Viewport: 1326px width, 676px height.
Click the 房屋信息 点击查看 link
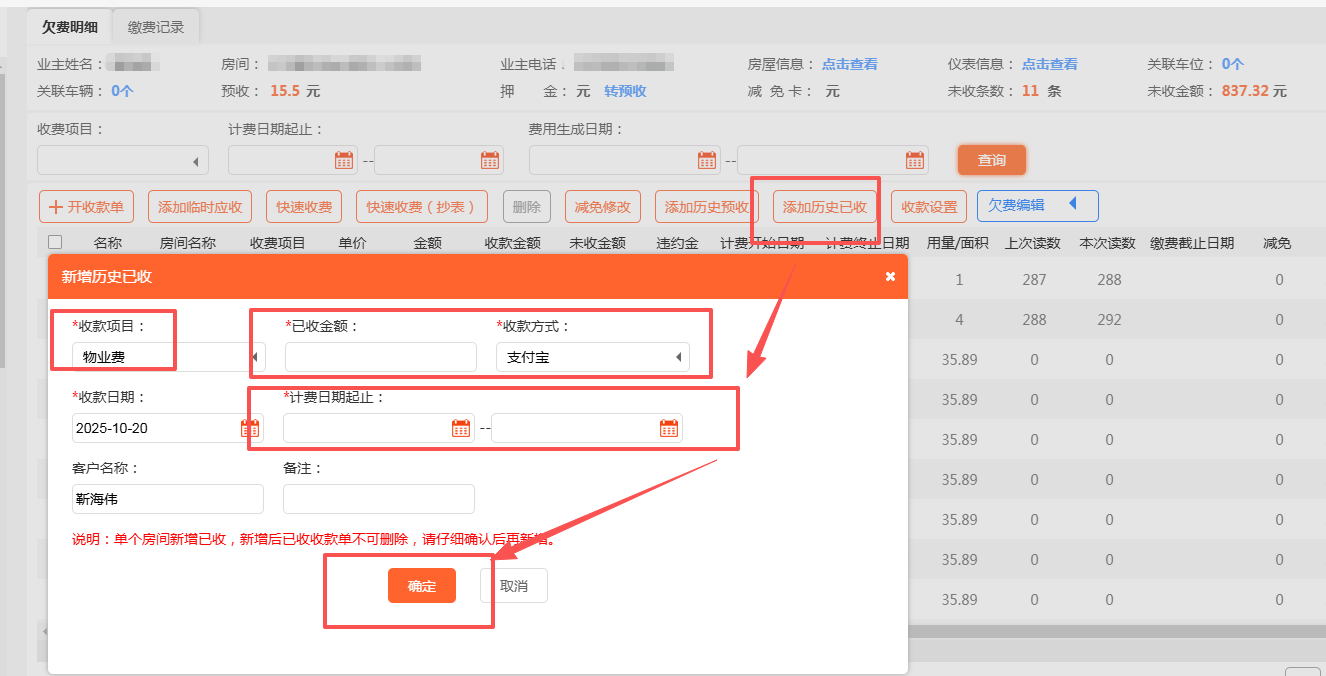(x=849, y=64)
